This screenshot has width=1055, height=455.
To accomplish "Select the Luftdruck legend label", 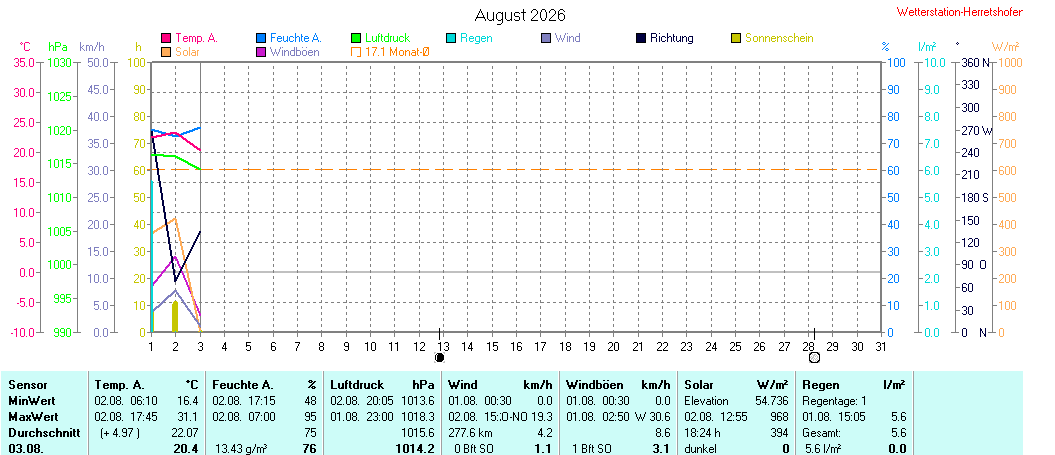I will tap(388, 38).
